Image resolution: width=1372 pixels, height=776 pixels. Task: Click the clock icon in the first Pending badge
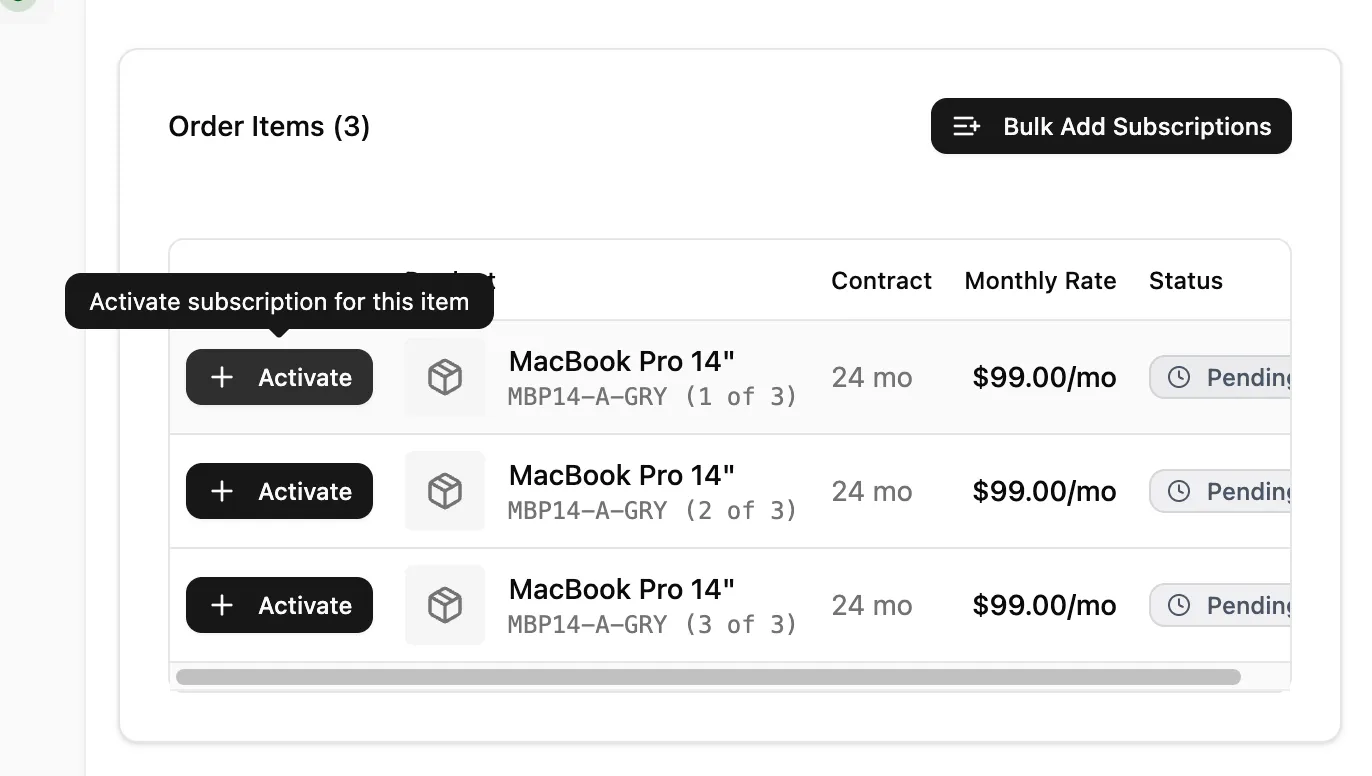coord(1180,377)
